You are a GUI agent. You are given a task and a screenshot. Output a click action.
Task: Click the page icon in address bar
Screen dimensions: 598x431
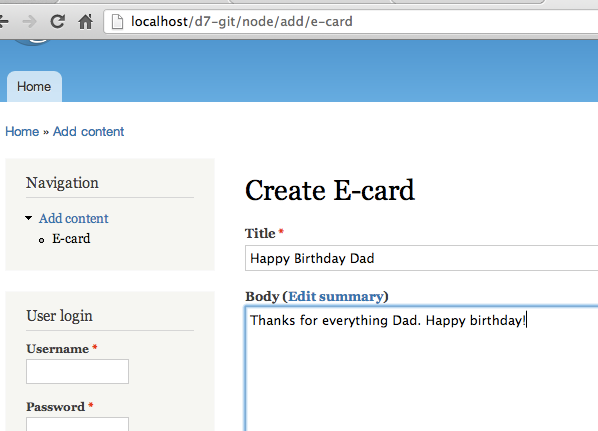point(117,22)
